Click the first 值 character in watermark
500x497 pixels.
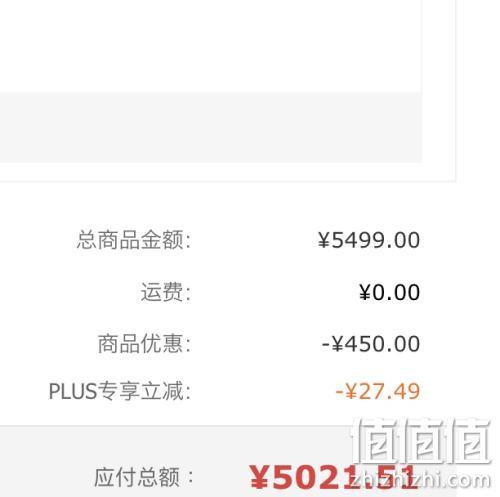[x=377, y=441]
